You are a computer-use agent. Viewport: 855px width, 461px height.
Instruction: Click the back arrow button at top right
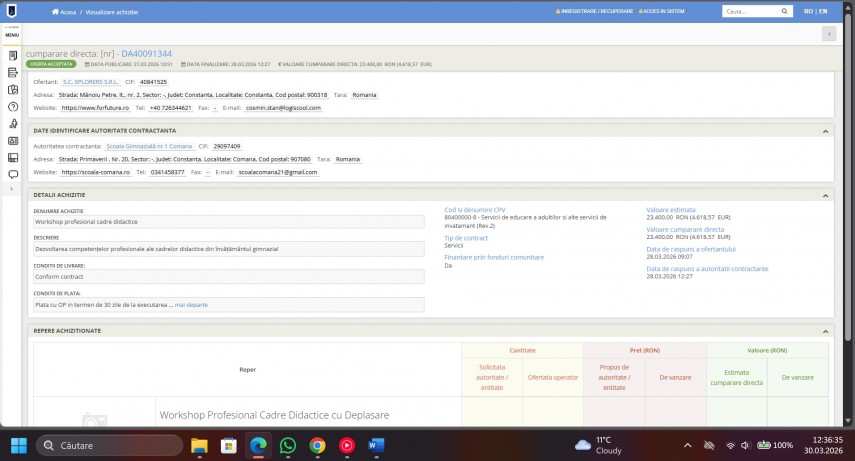coord(828,33)
